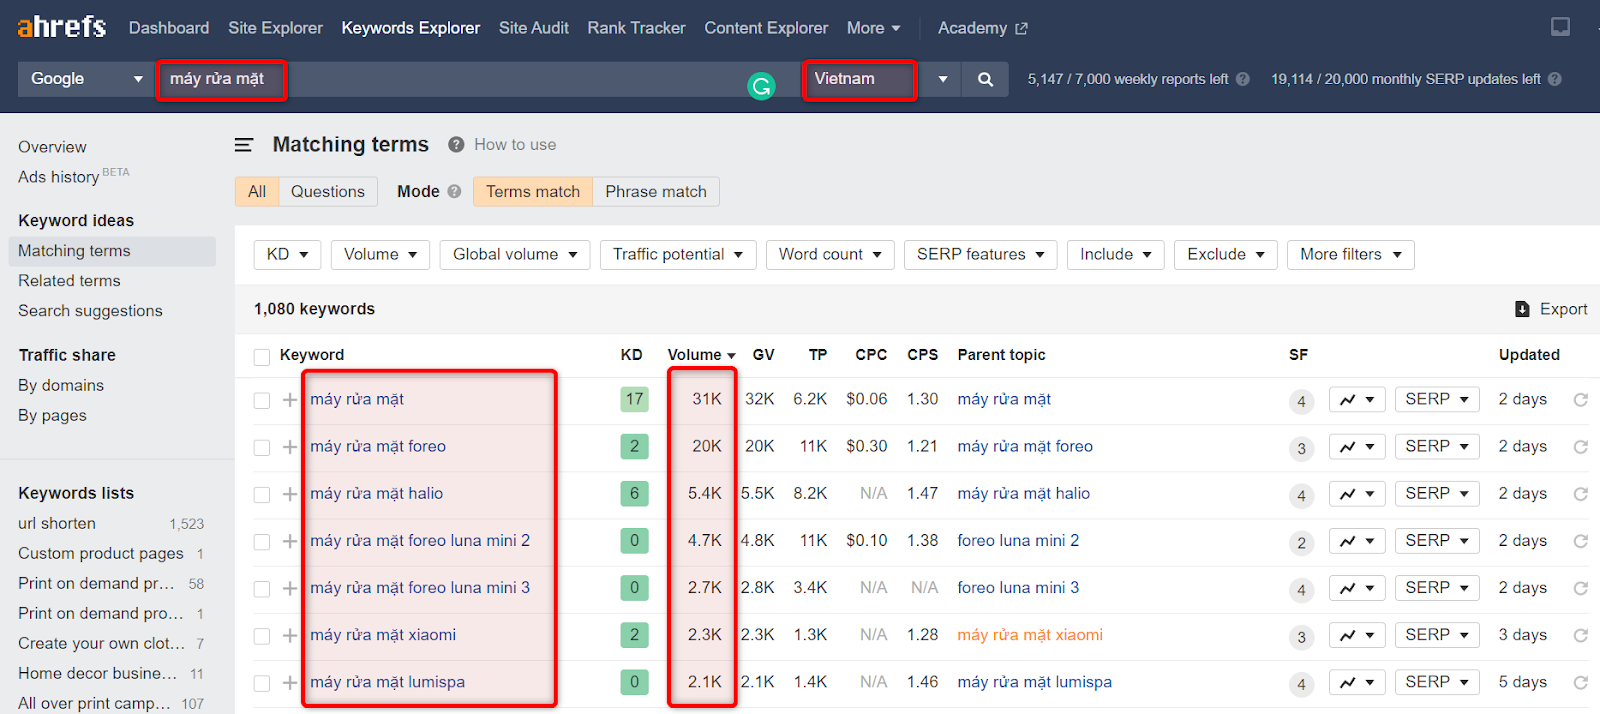1600x714 pixels.
Task: Refresh the máy rửa mặt lumispa row
Action: 1581,682
